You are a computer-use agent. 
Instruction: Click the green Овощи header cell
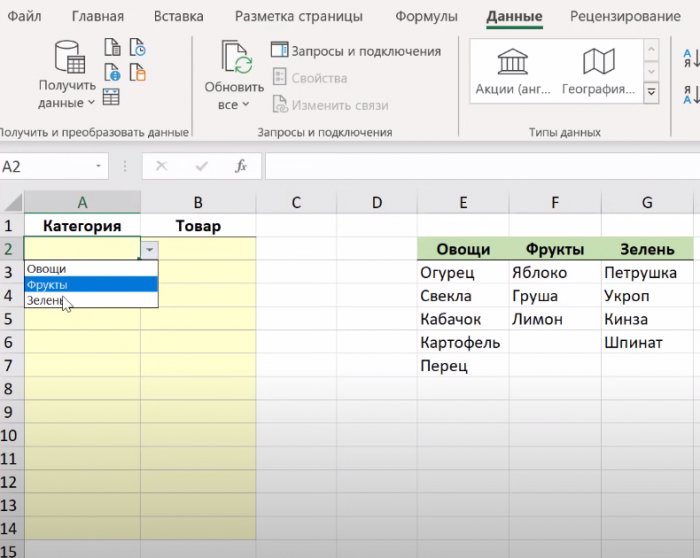pyautogui.click(x=463, y=249)
